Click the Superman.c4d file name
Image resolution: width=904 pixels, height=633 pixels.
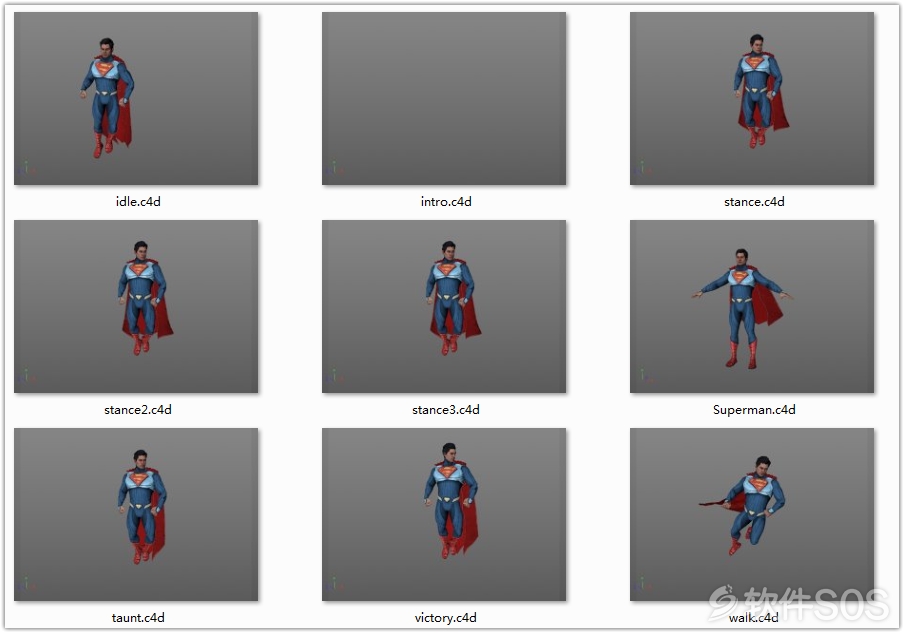754,410
